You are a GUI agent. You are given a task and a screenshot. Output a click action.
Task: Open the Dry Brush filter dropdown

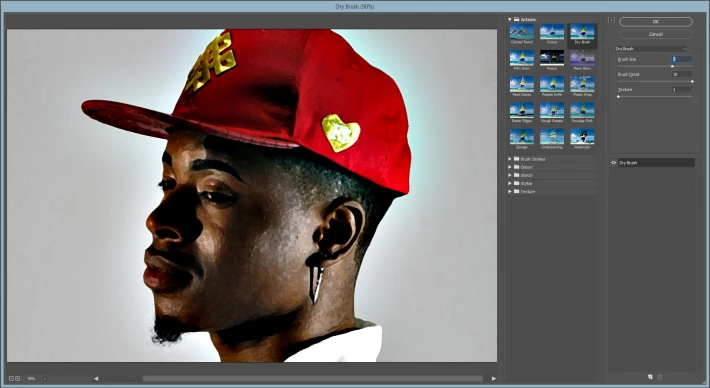[651, 49]
